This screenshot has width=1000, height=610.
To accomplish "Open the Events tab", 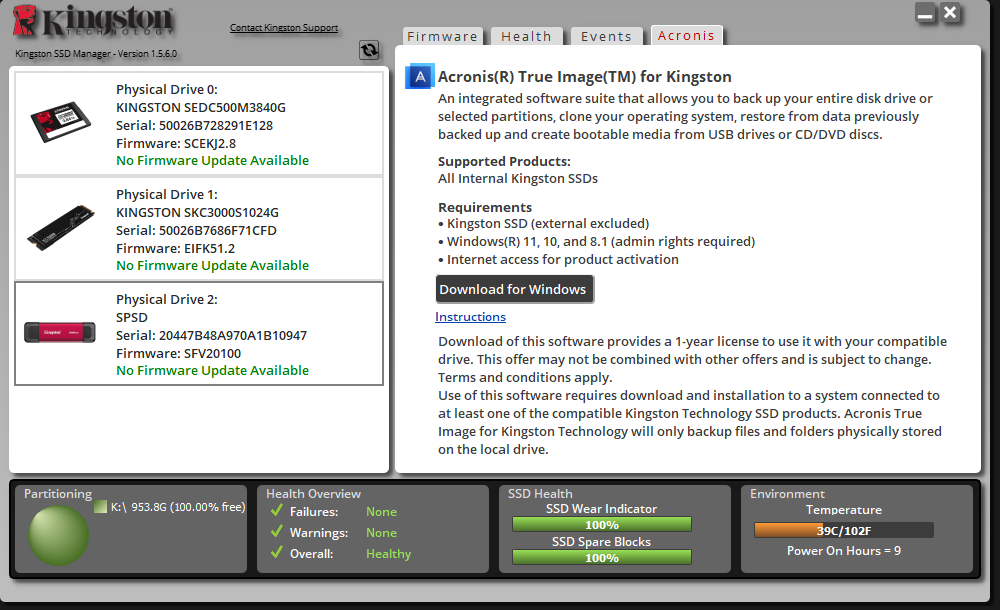I will pos(606,36).
